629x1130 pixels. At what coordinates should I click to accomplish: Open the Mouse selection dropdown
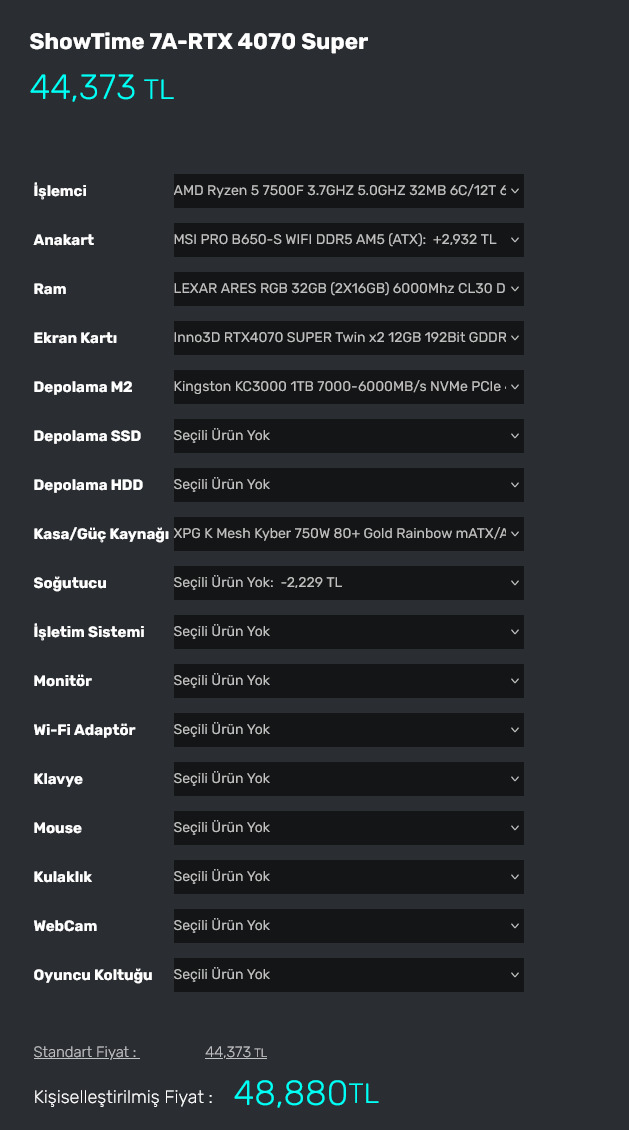[x=348, y=828]
